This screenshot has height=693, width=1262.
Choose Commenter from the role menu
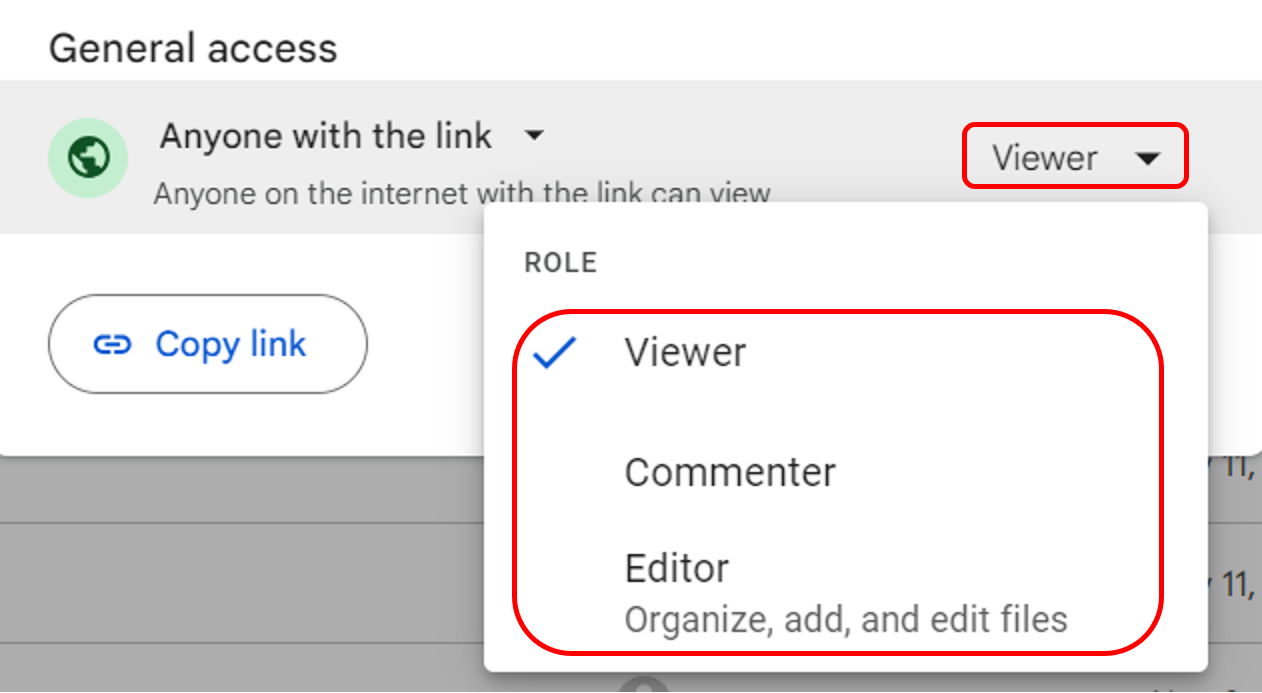pyautogui.click(x=730, y=472)
